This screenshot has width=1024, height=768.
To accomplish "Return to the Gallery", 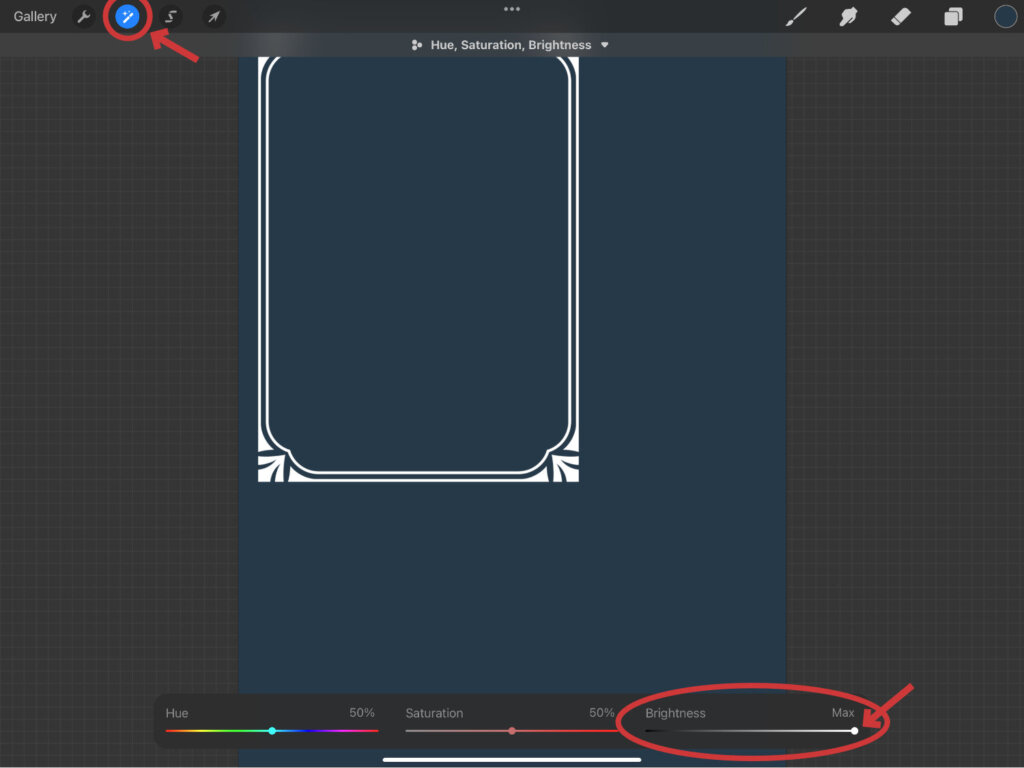I will 35,17.
